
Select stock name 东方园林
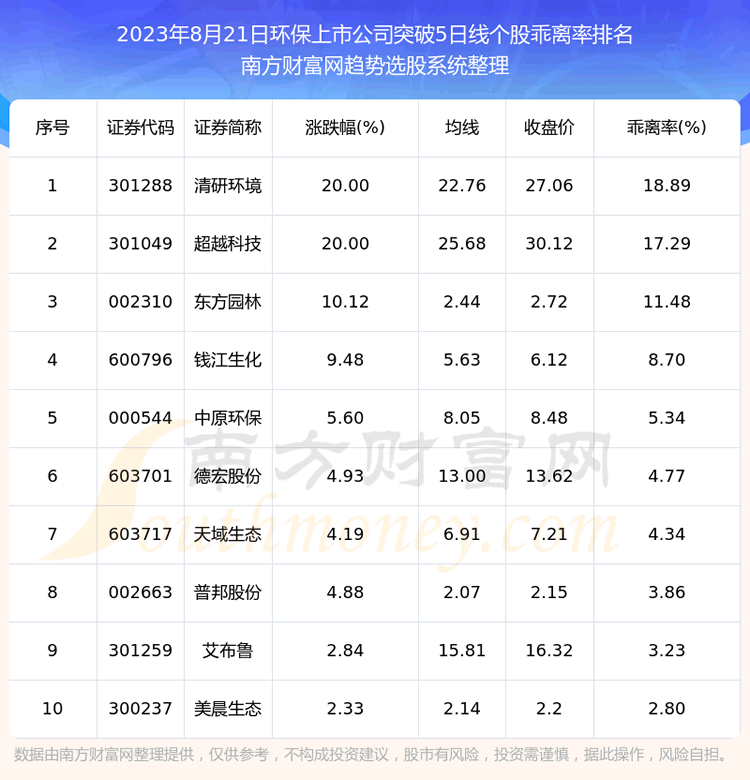[x=228, y=302]
